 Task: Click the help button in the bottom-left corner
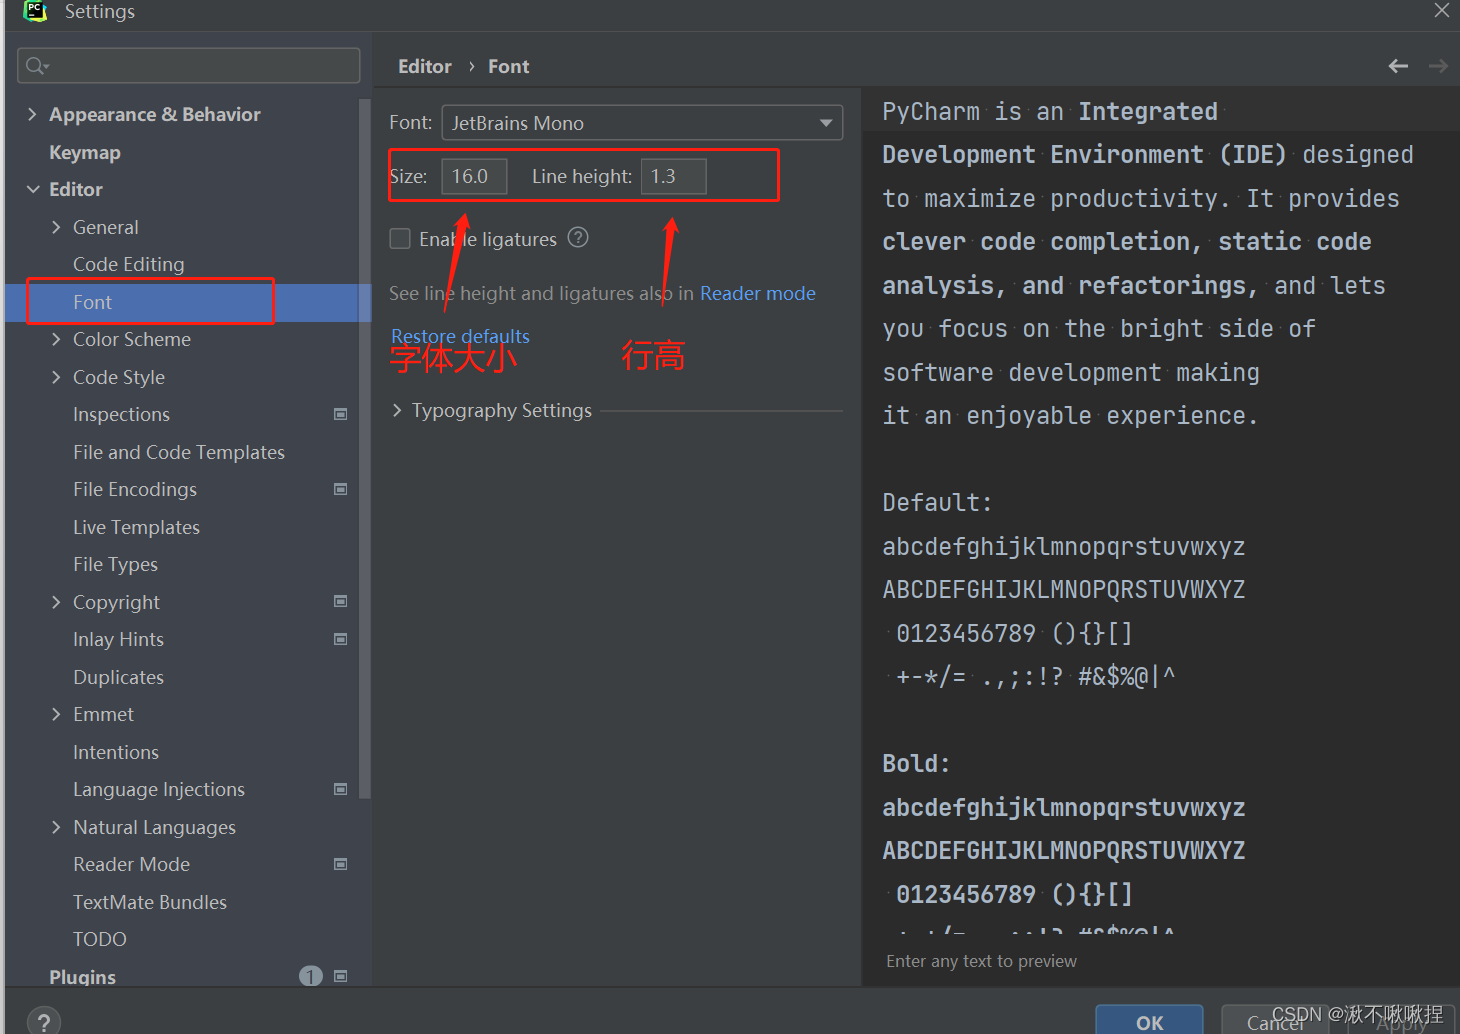tap(43, 1019)
